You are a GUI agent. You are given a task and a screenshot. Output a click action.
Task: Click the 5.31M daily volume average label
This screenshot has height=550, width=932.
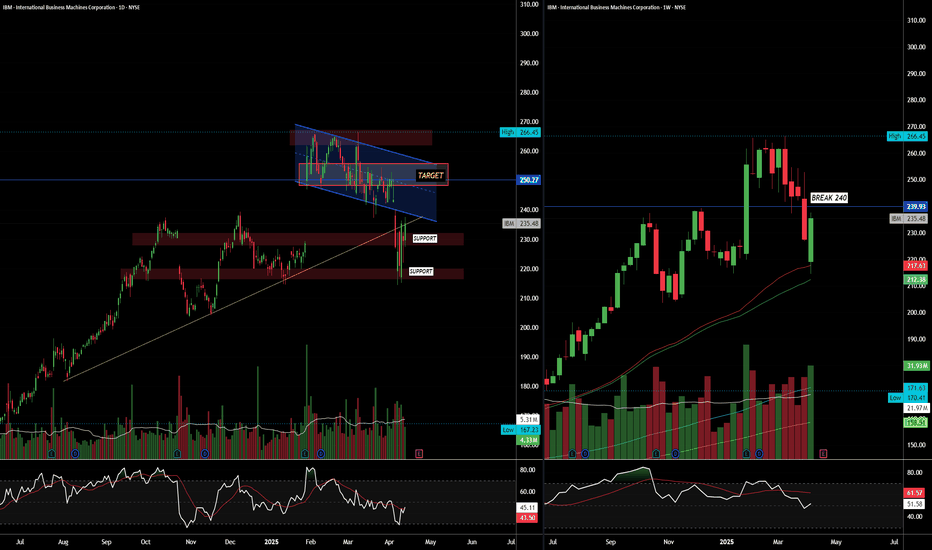(x=528, y=420)
